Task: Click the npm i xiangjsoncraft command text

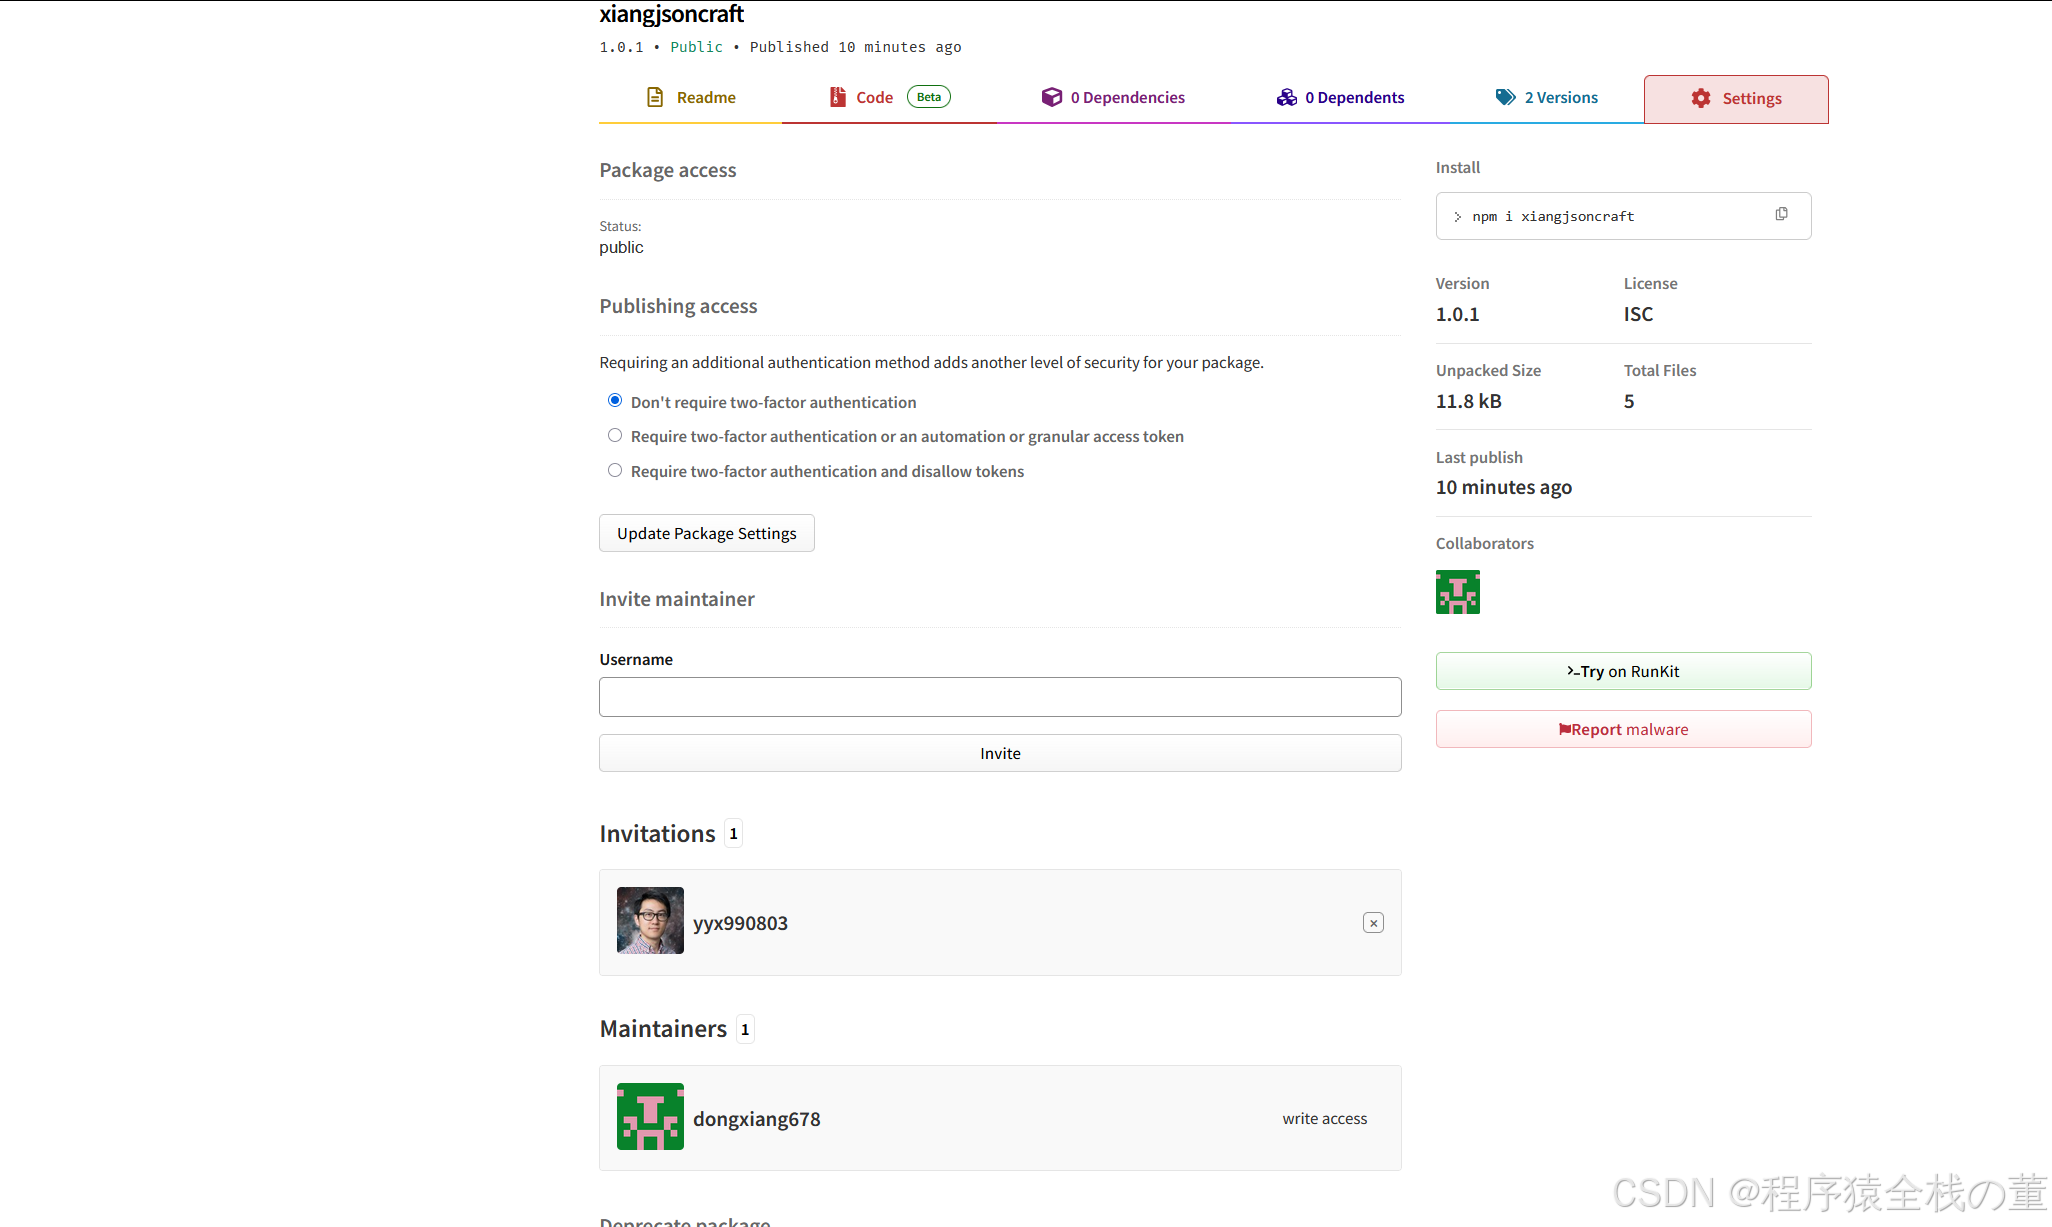Action: point(1553,216)
